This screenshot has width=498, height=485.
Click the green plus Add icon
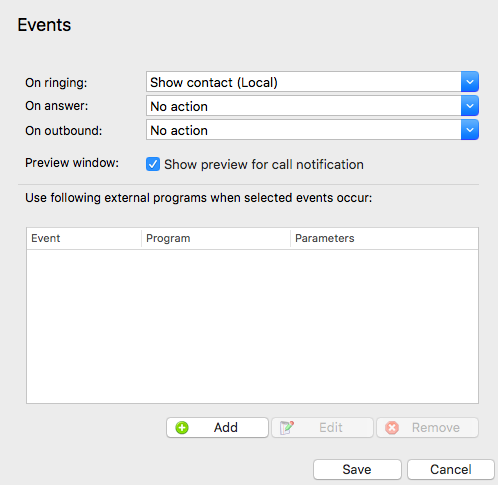point(182,428)
